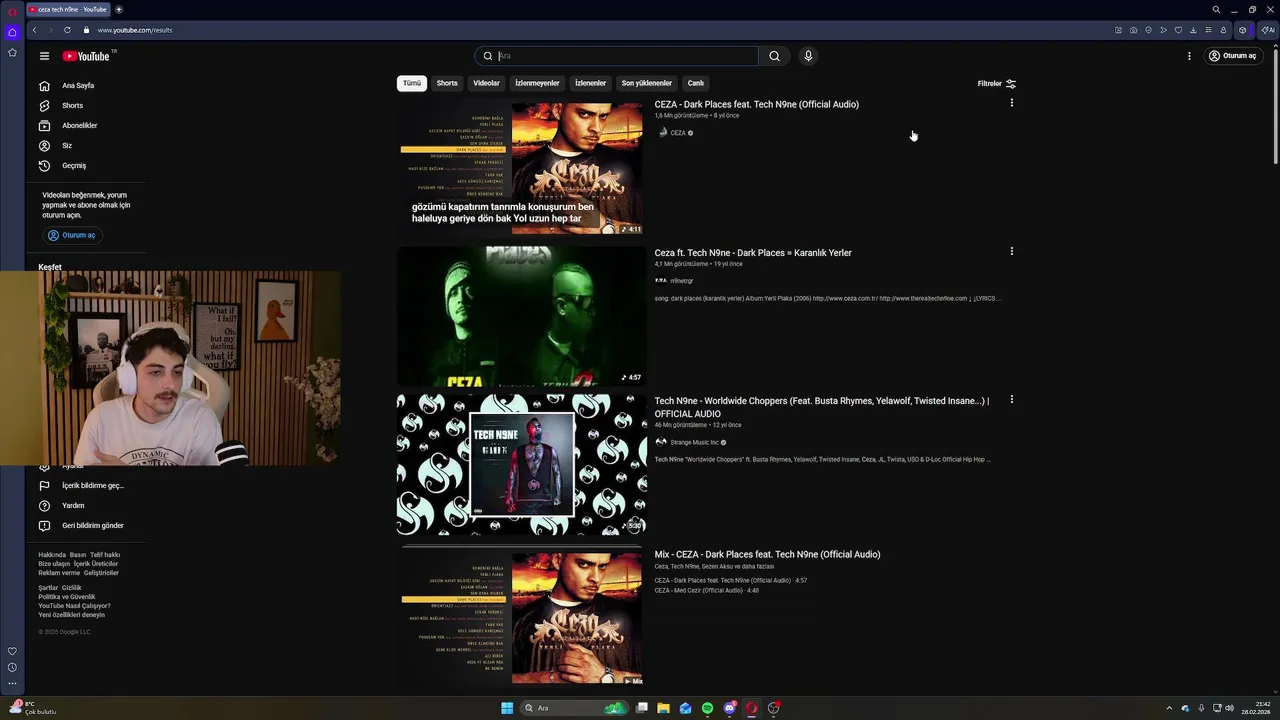The width and height of the screenshot is (1280, 720).
Task: Open Opera snapshot camera icon
Action: 1133,30
